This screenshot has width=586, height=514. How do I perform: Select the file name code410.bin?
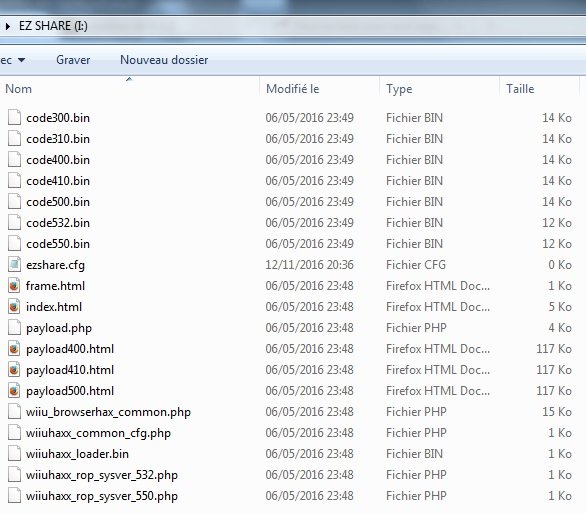(x=58, y=181)
